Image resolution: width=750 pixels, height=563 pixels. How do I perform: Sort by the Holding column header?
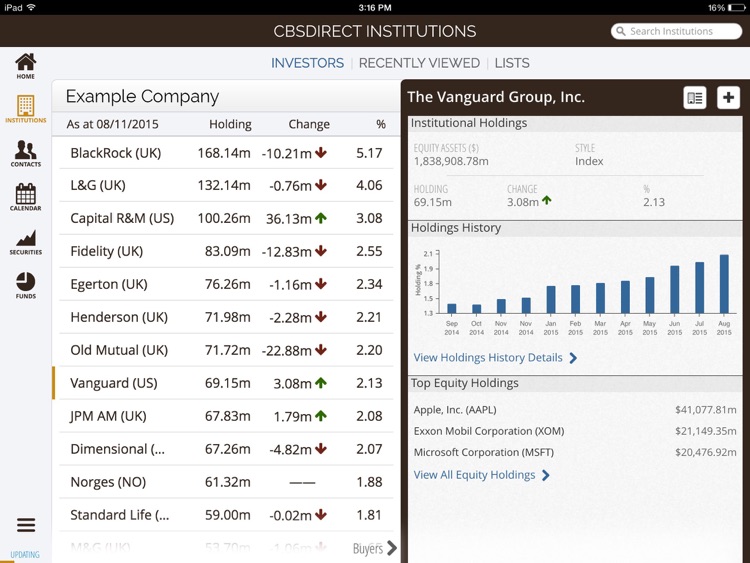230,124
